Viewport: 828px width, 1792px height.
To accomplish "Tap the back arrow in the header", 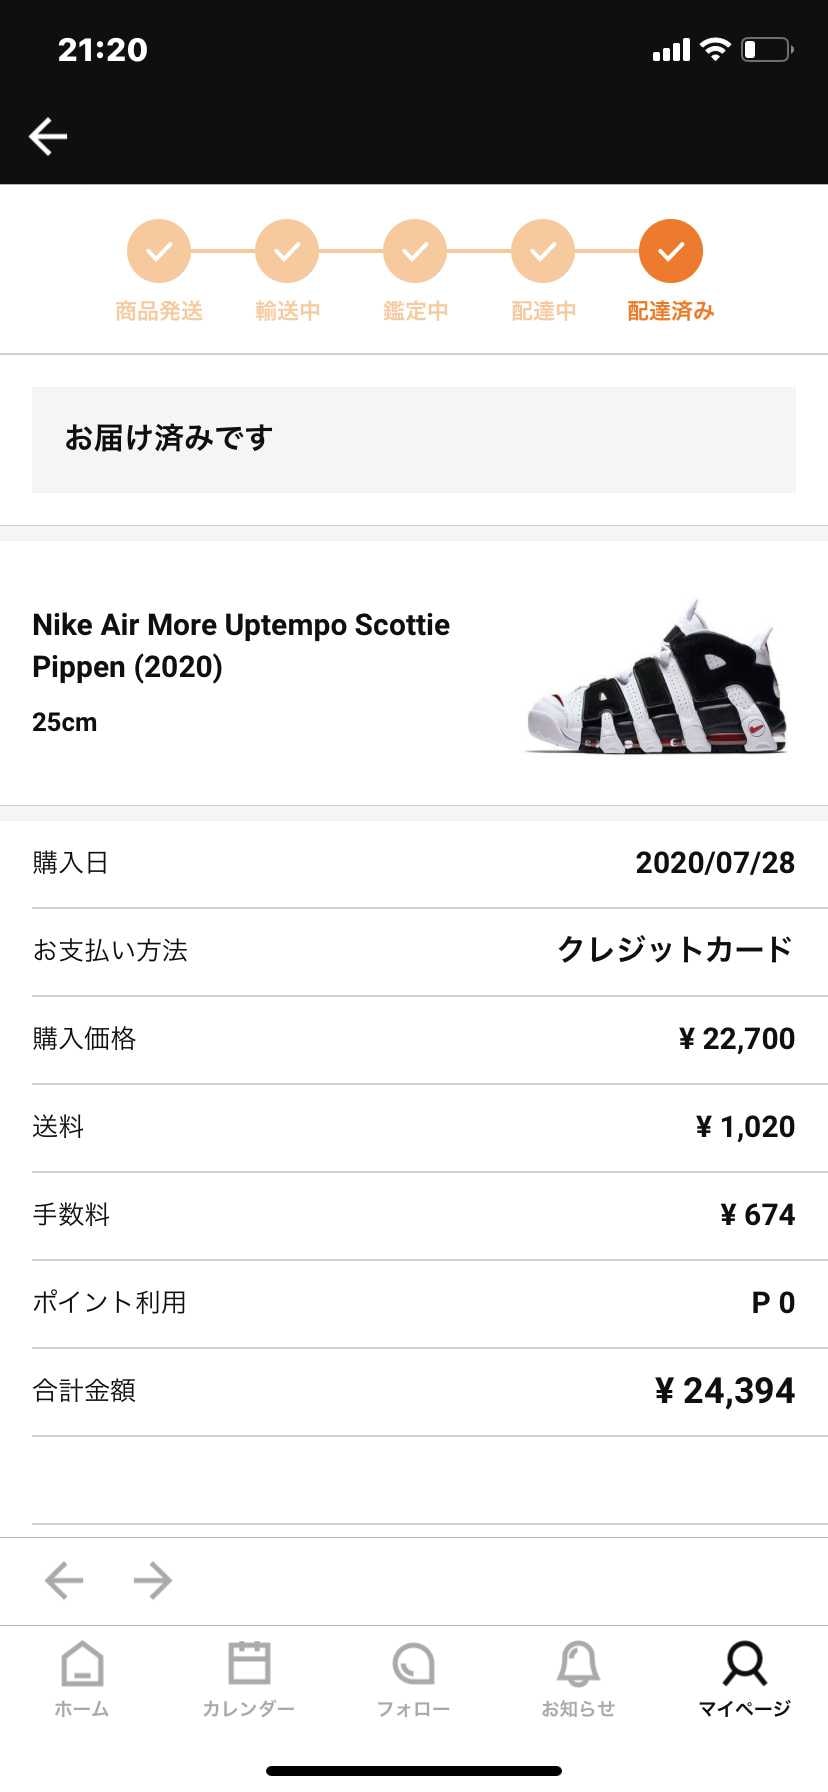I will pos(48,137).
